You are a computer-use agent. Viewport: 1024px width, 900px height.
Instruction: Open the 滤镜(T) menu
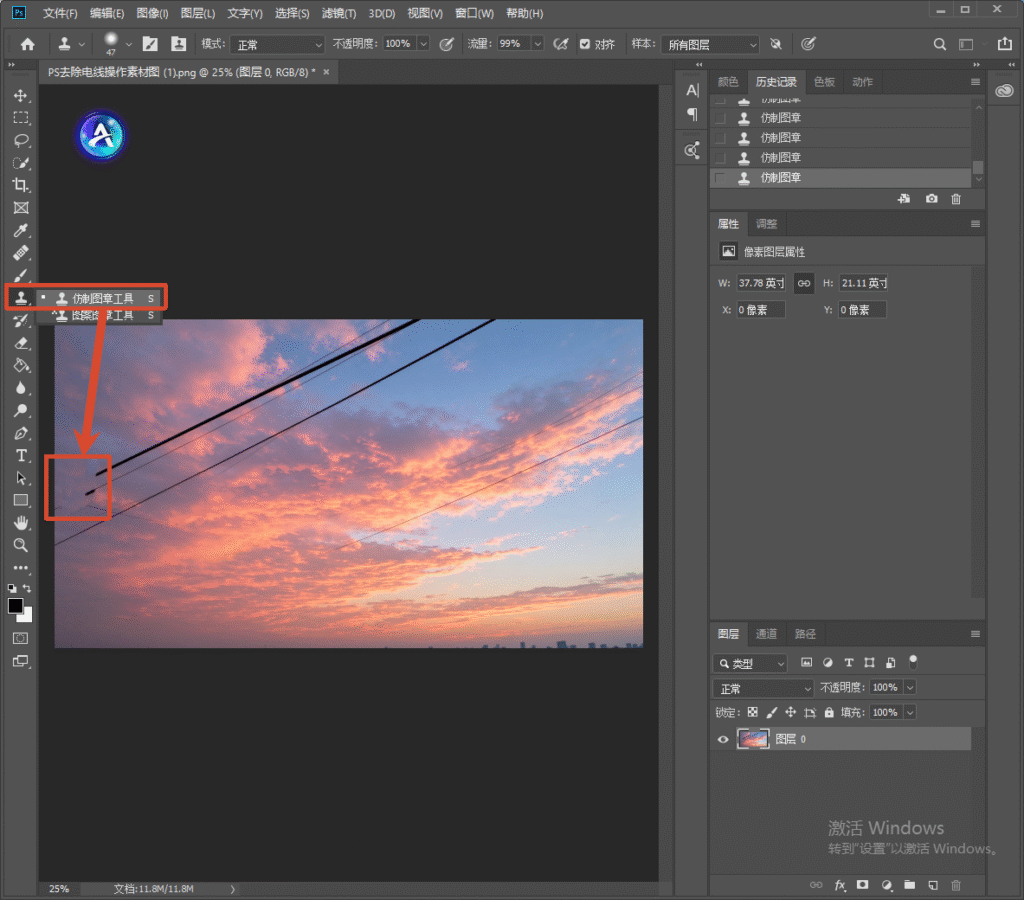click(339, 13)
